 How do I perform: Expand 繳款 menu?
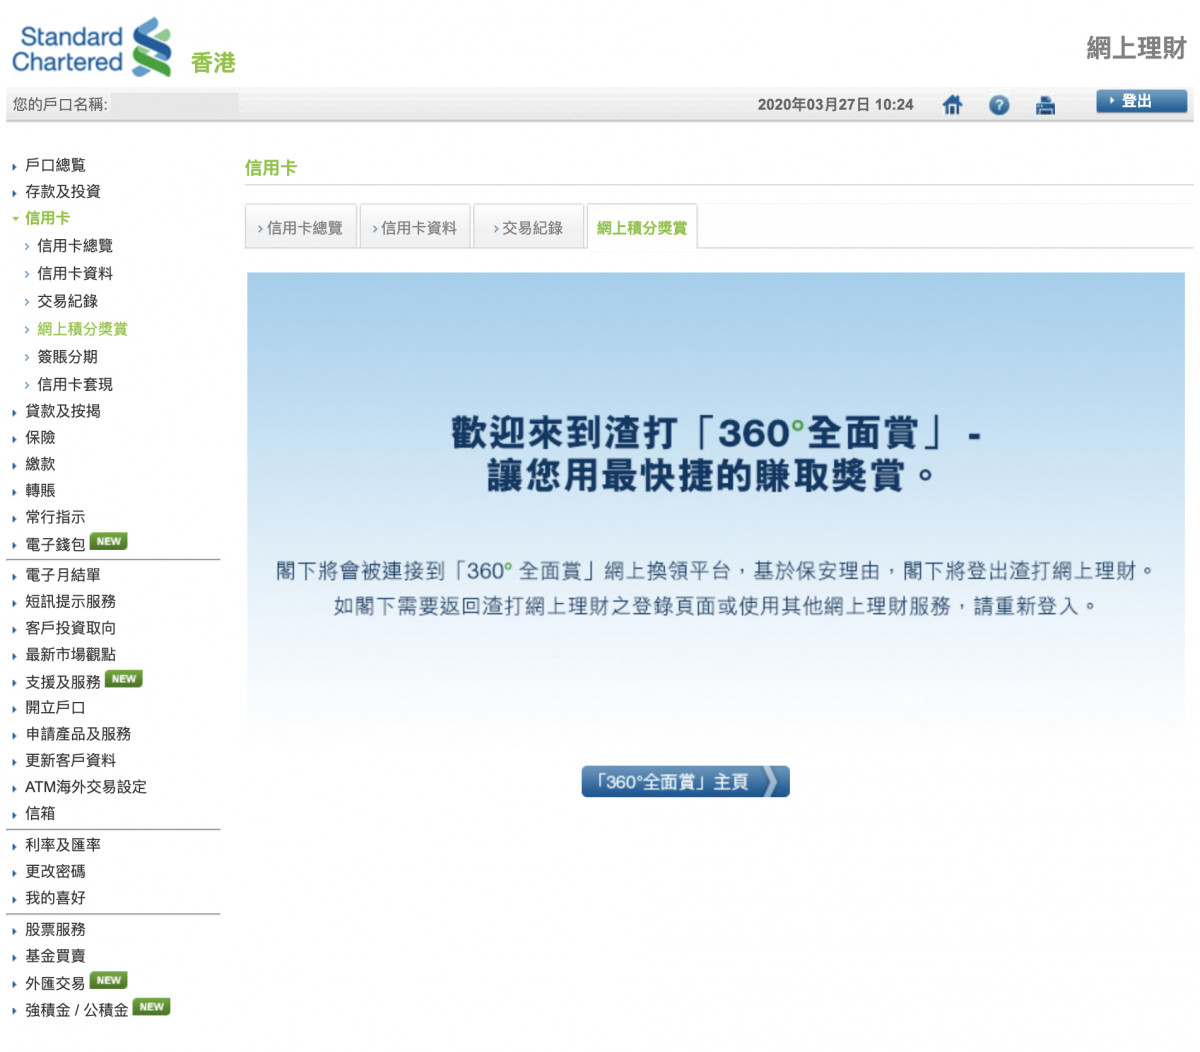tap(40, 464)
